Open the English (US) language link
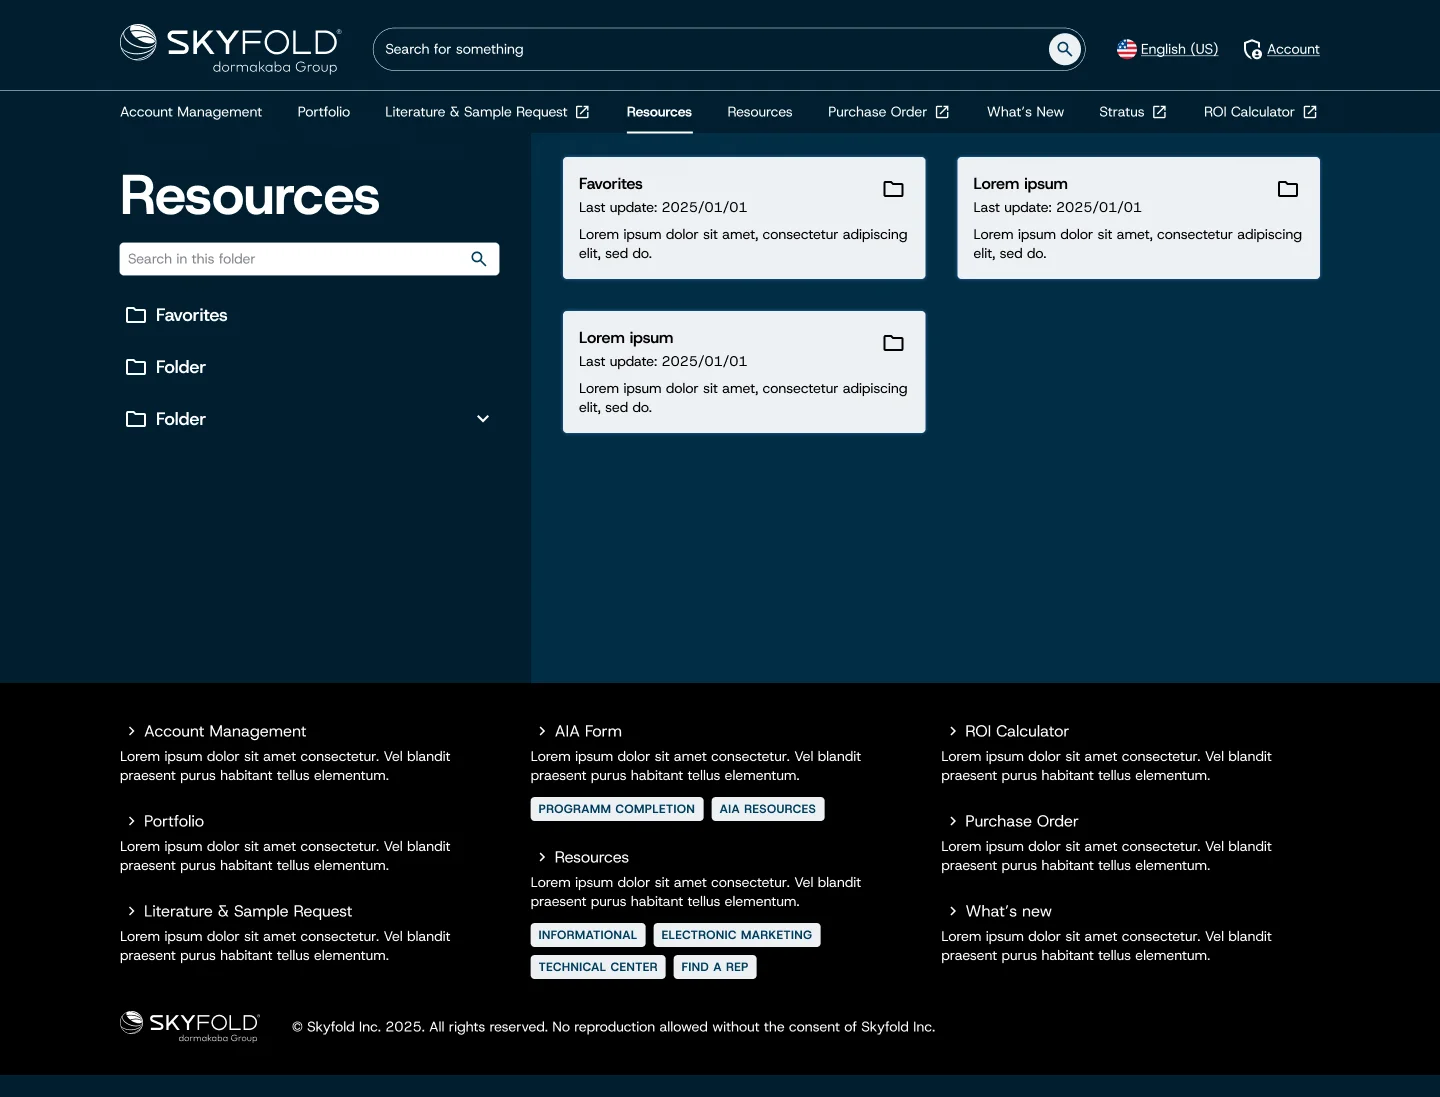The width and height of the screenshot is (1440, 1097). pos(1179,49)
